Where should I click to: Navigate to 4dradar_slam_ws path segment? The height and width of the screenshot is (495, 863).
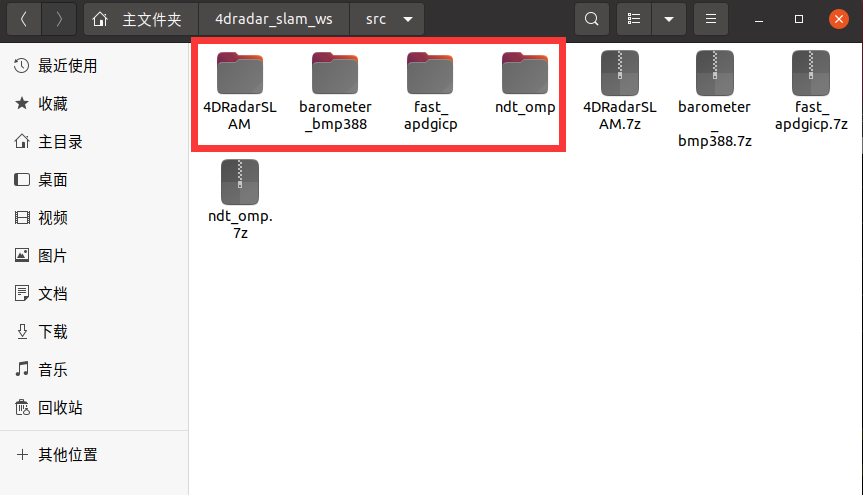(274, 19)
